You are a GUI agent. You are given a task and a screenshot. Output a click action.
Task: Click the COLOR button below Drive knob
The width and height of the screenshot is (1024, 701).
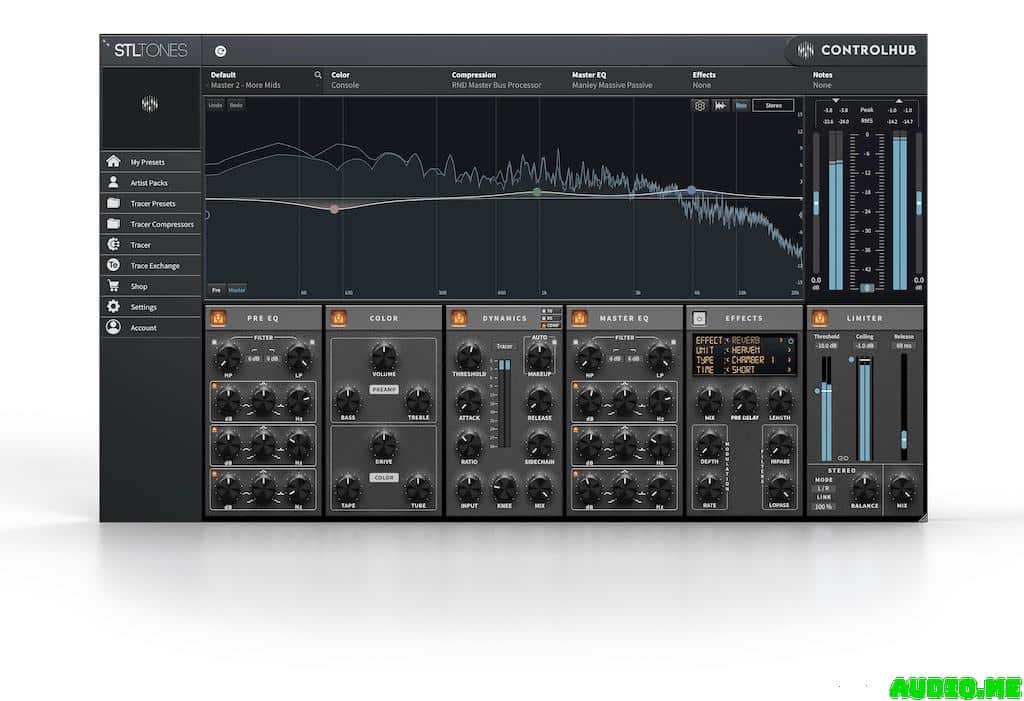click(x=384, y=478)
